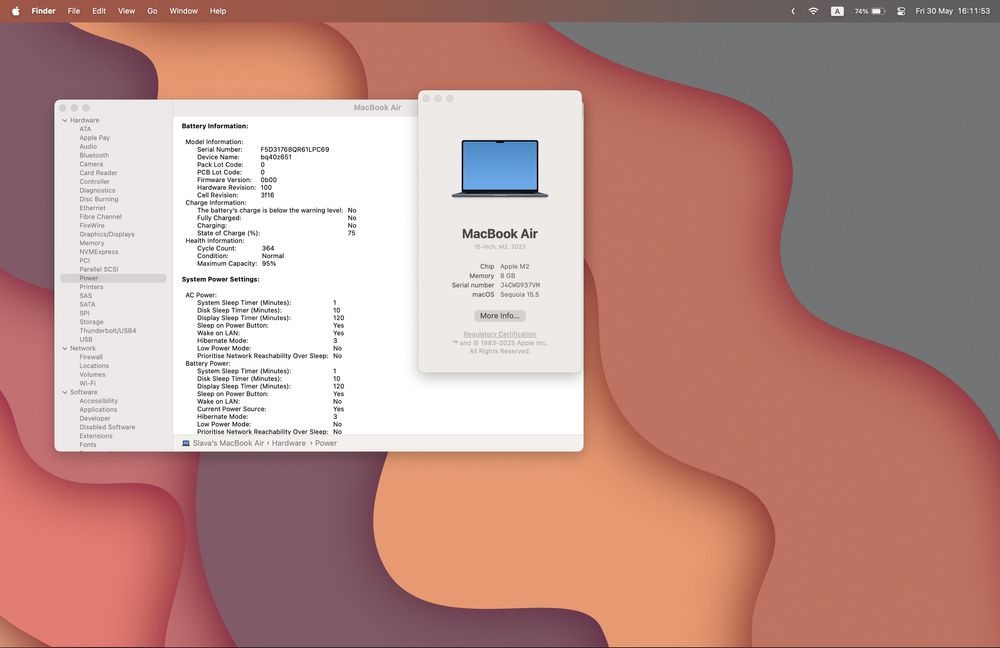Image resolution: width=1000 pixels, height=648 pixels.
Task: Select Applications under Software
Action: click(x=98, y=409)
